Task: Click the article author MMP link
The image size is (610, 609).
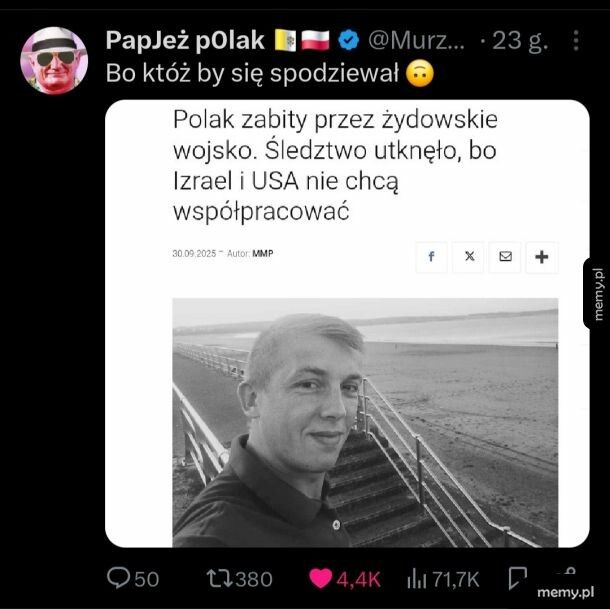Action: coord(263,254)
